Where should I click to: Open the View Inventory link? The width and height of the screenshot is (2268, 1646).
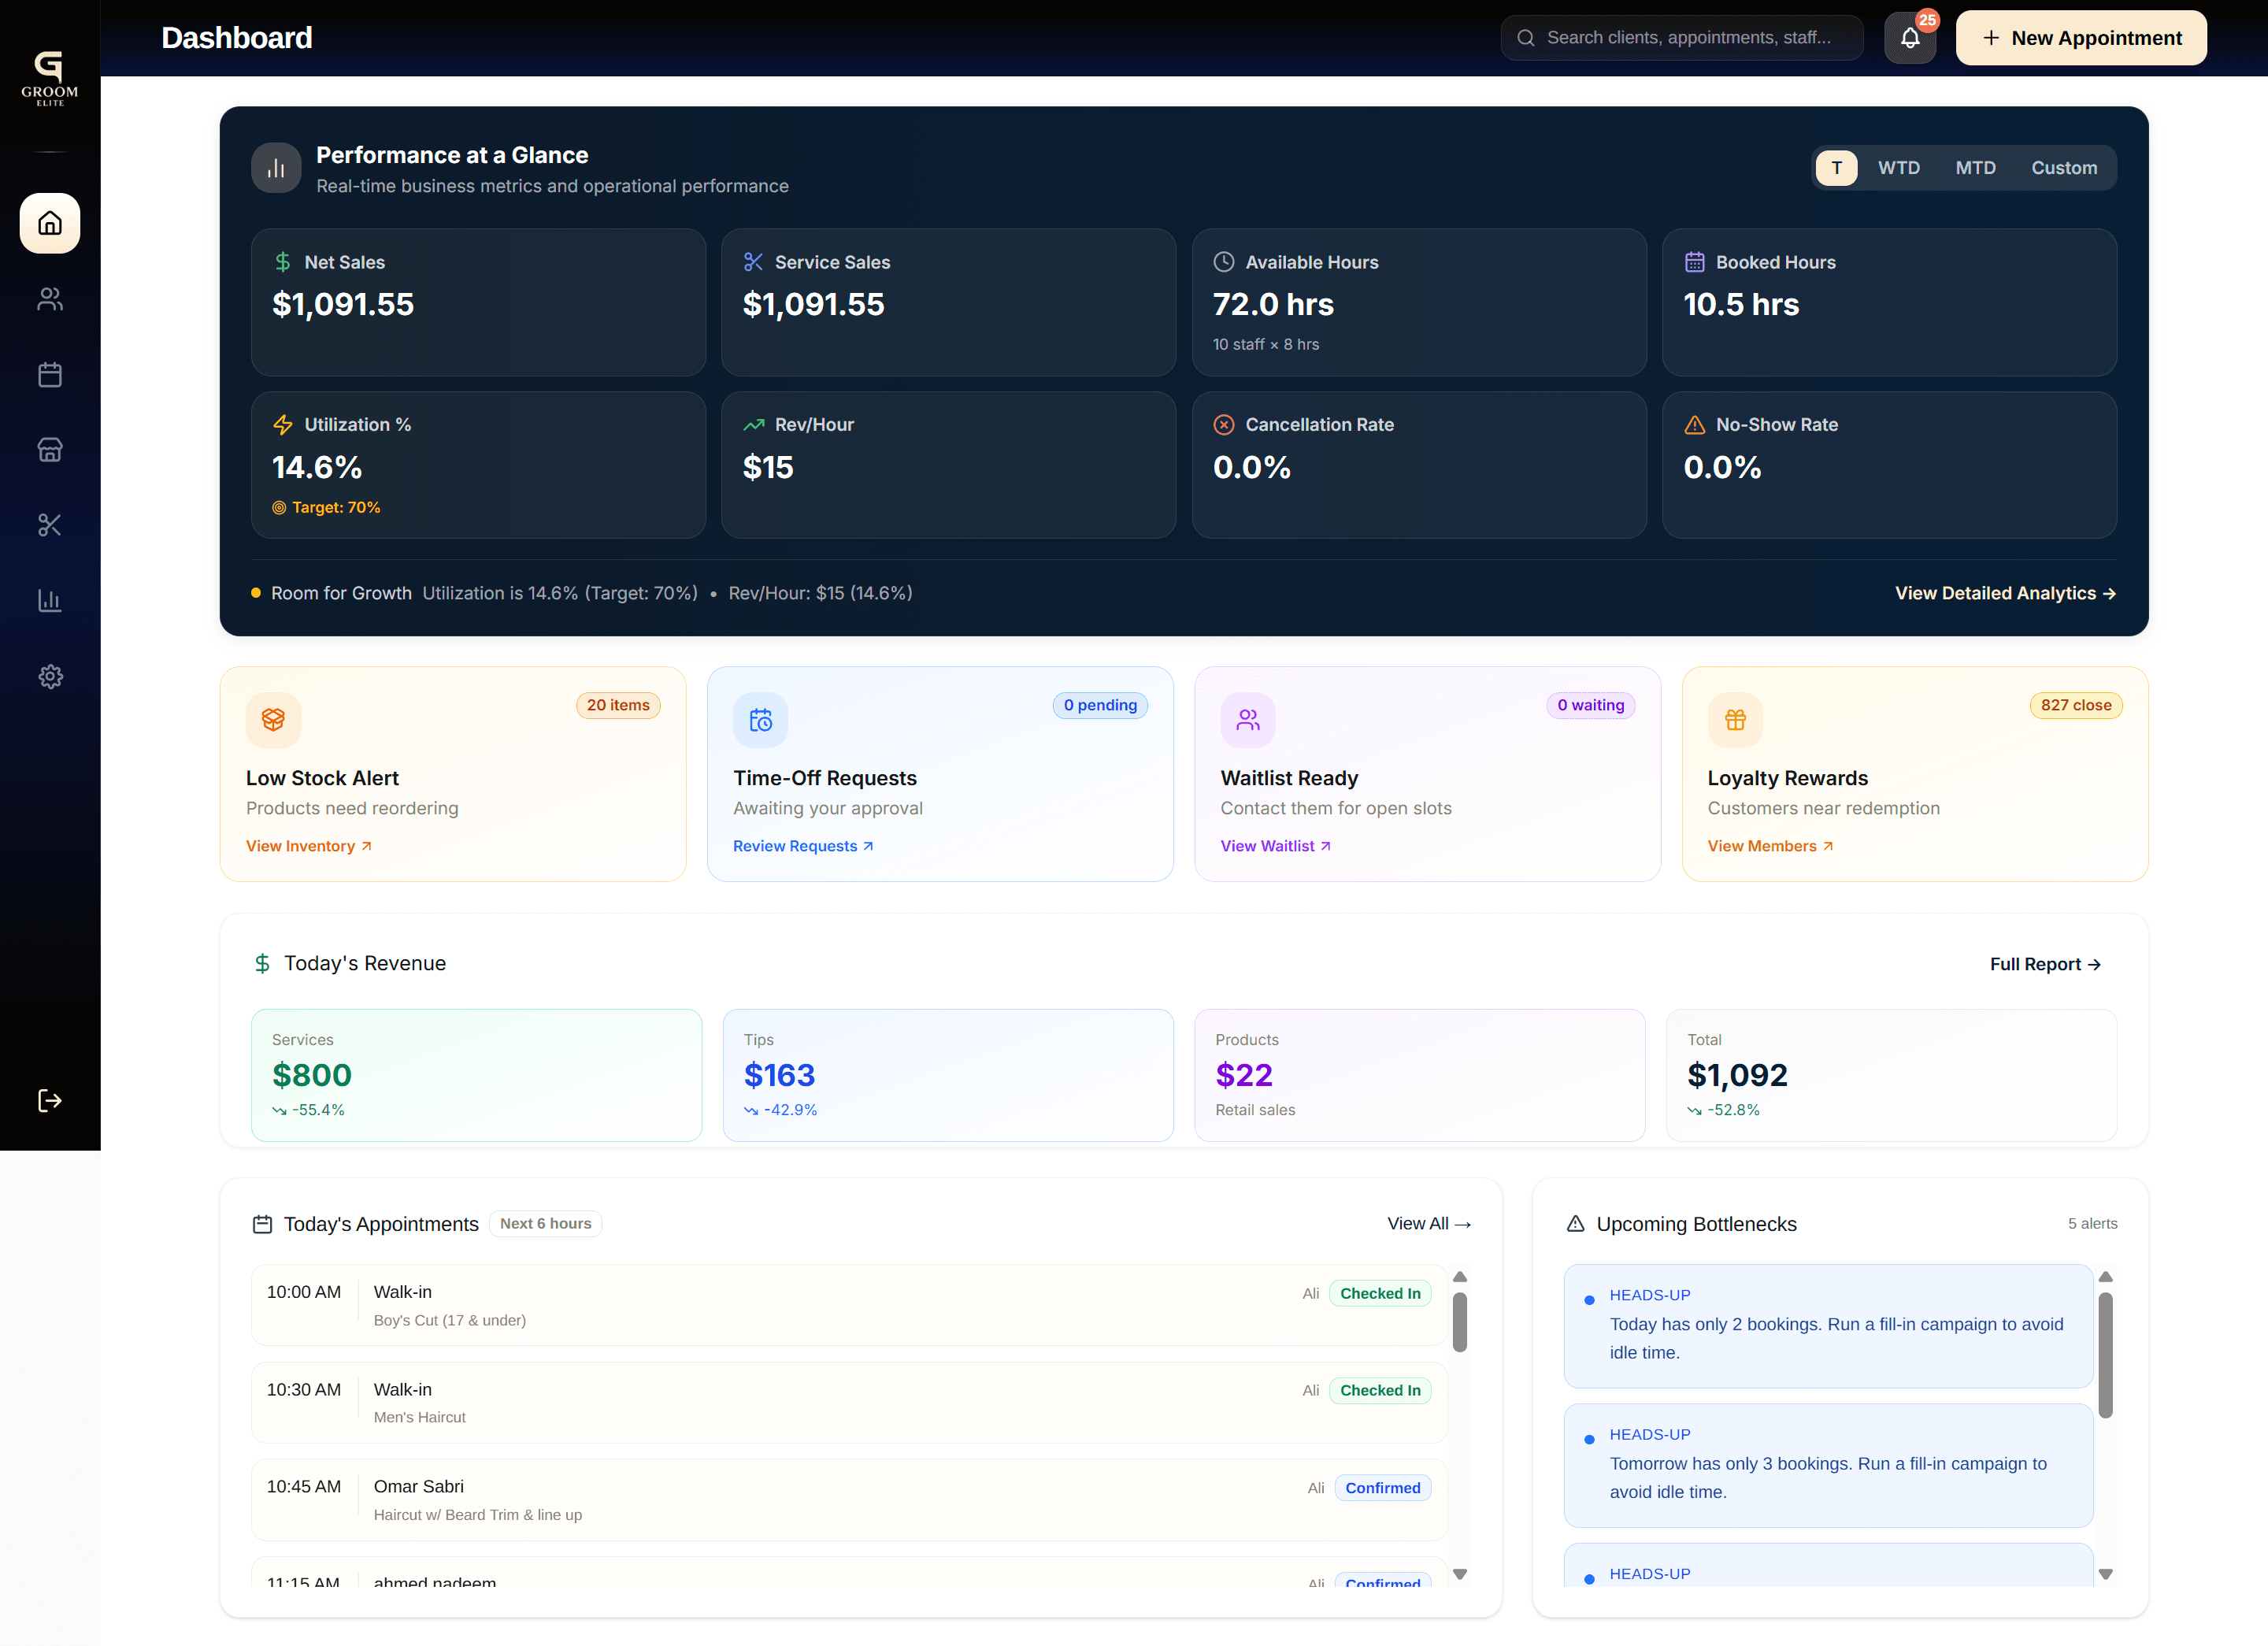tap(309, 846)
